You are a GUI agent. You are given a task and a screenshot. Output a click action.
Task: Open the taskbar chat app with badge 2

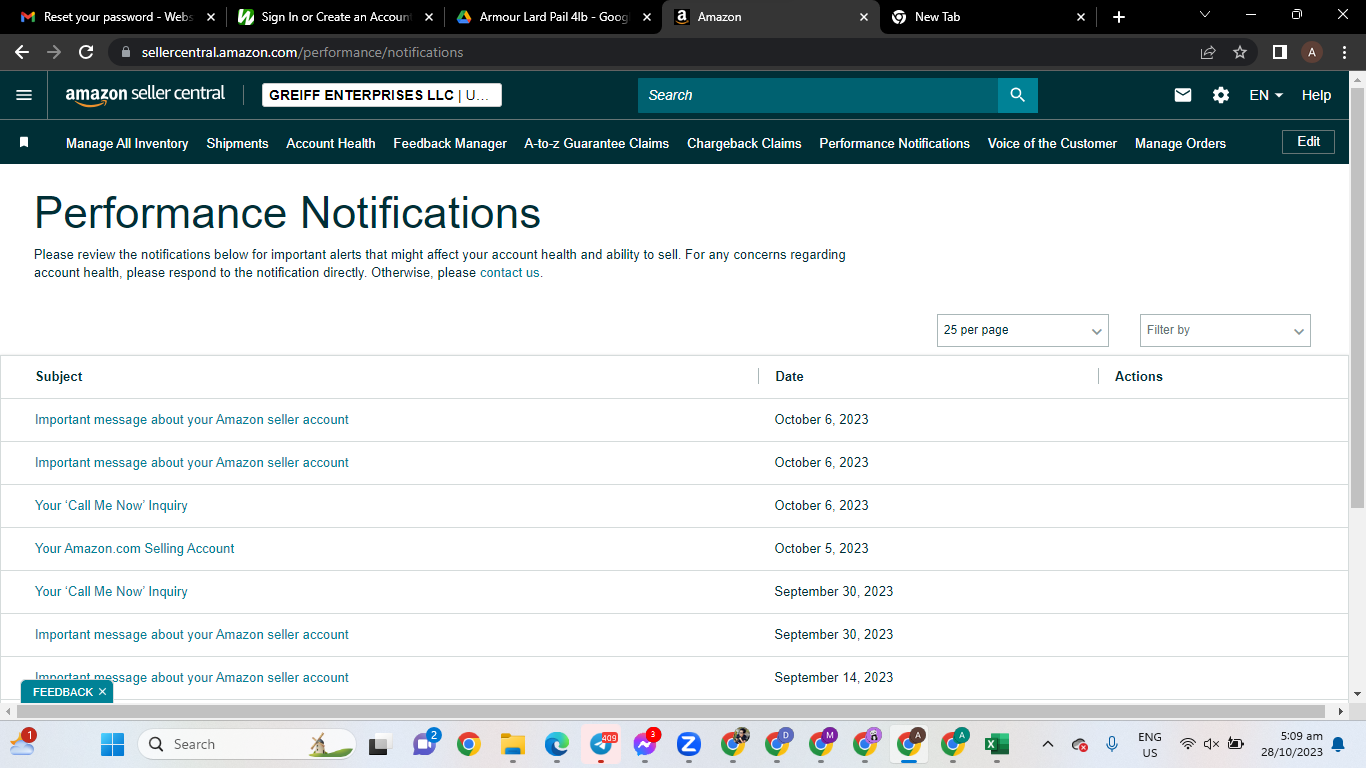pyautogui.click(x=424, y=744)
